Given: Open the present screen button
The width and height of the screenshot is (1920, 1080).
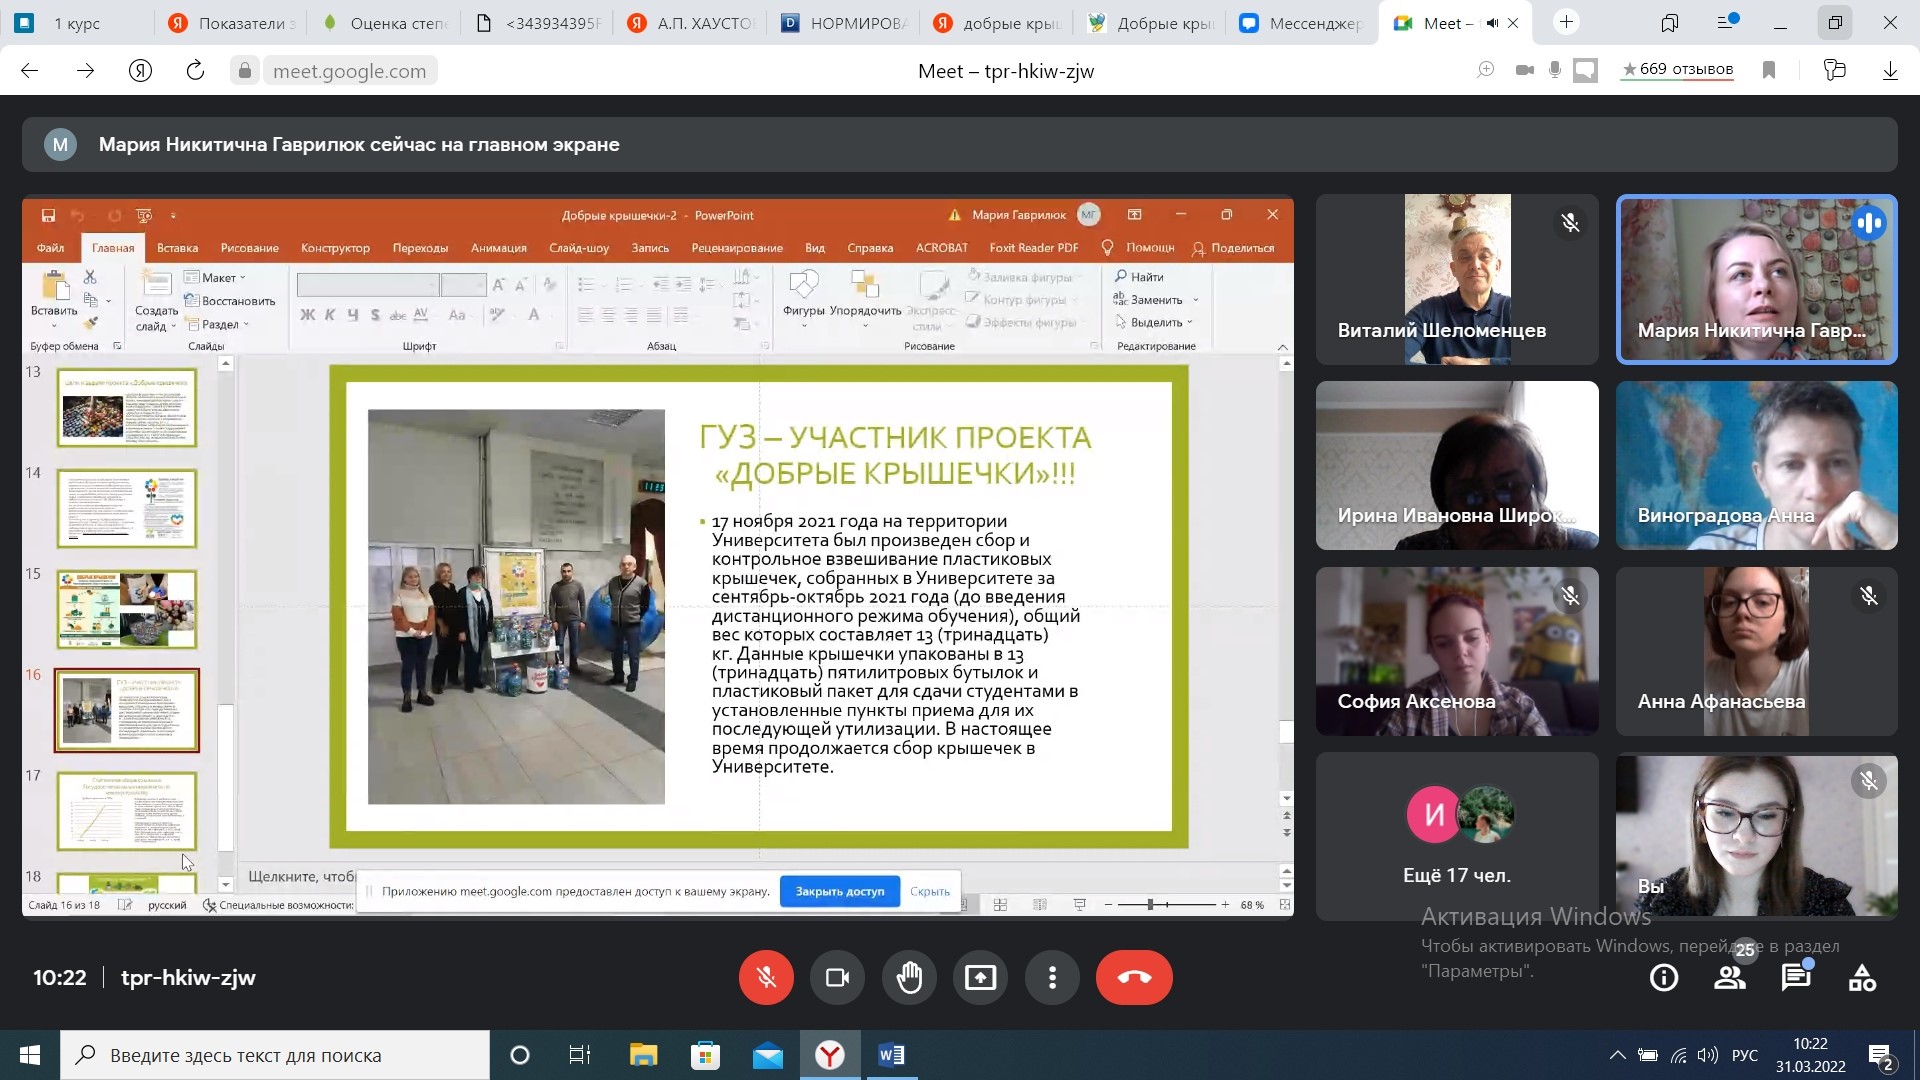Looking at the screenshot, I should tap(980, 977).
